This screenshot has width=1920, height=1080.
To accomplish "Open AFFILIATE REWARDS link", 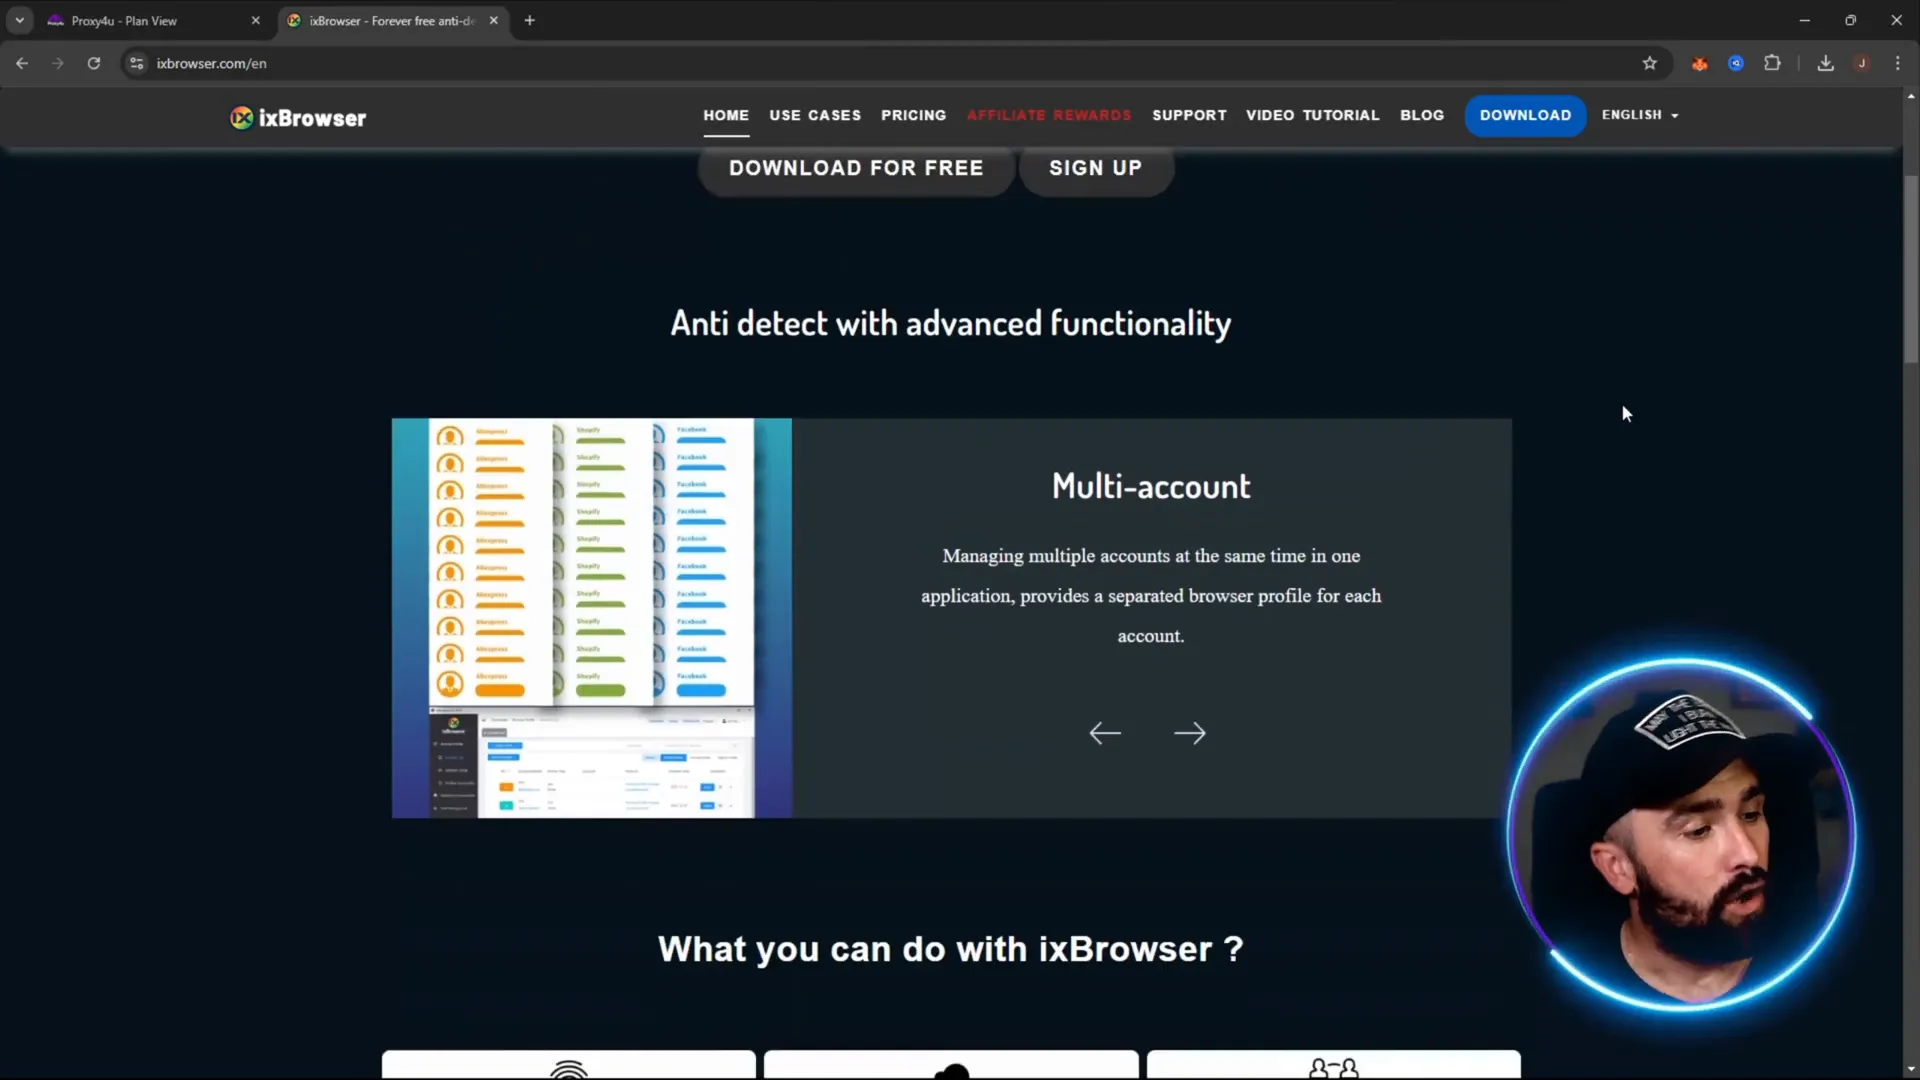I will pyautogui.click(x=1049, y=115).
